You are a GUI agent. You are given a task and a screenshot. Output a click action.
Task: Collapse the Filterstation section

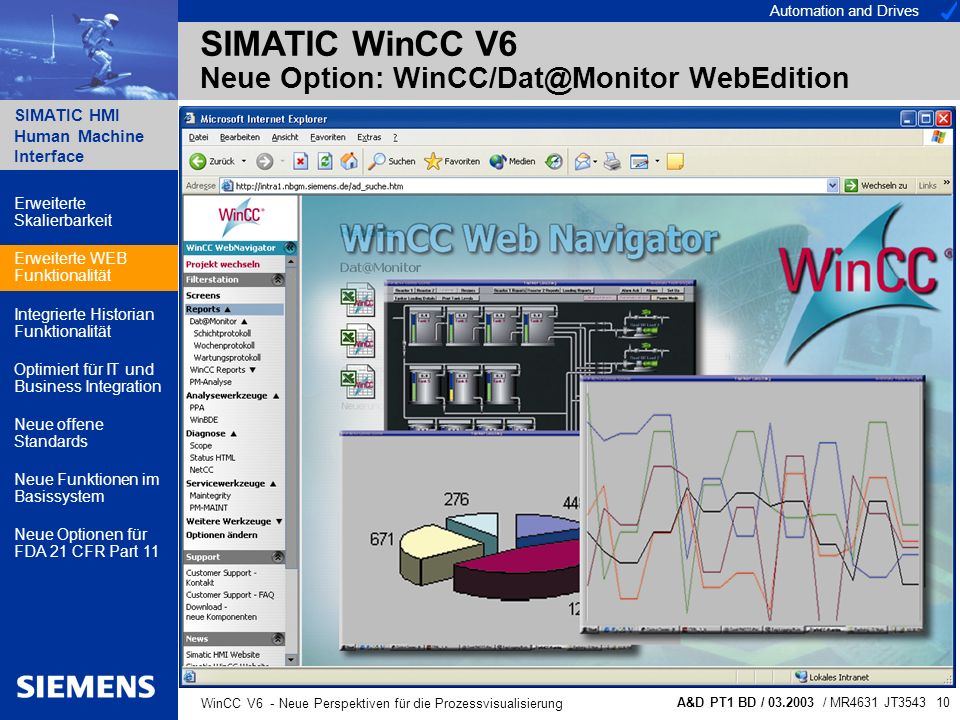278,279
